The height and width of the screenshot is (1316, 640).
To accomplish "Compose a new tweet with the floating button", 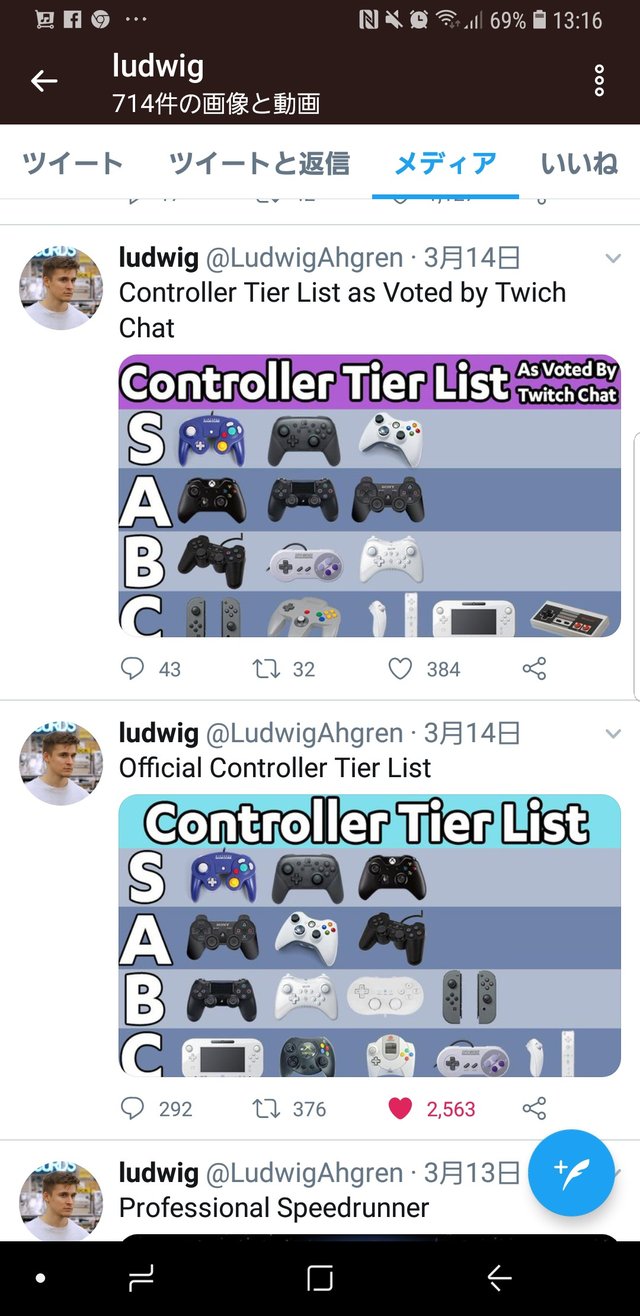I will [571, 1172].
